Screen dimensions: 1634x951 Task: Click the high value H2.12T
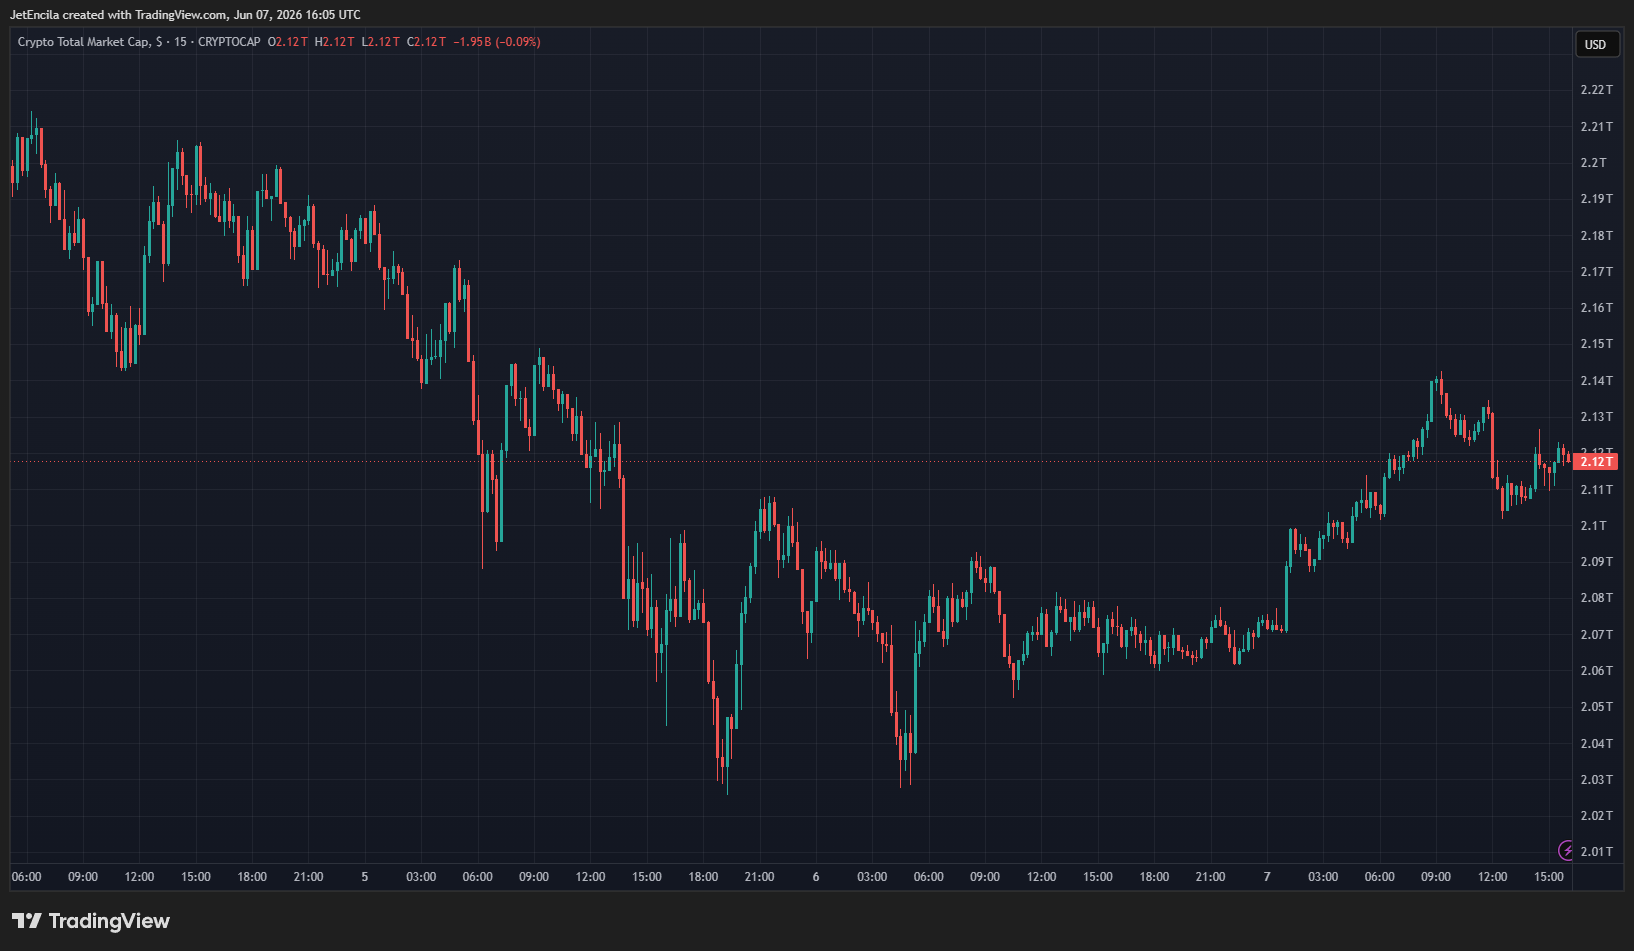click(334, 42)
